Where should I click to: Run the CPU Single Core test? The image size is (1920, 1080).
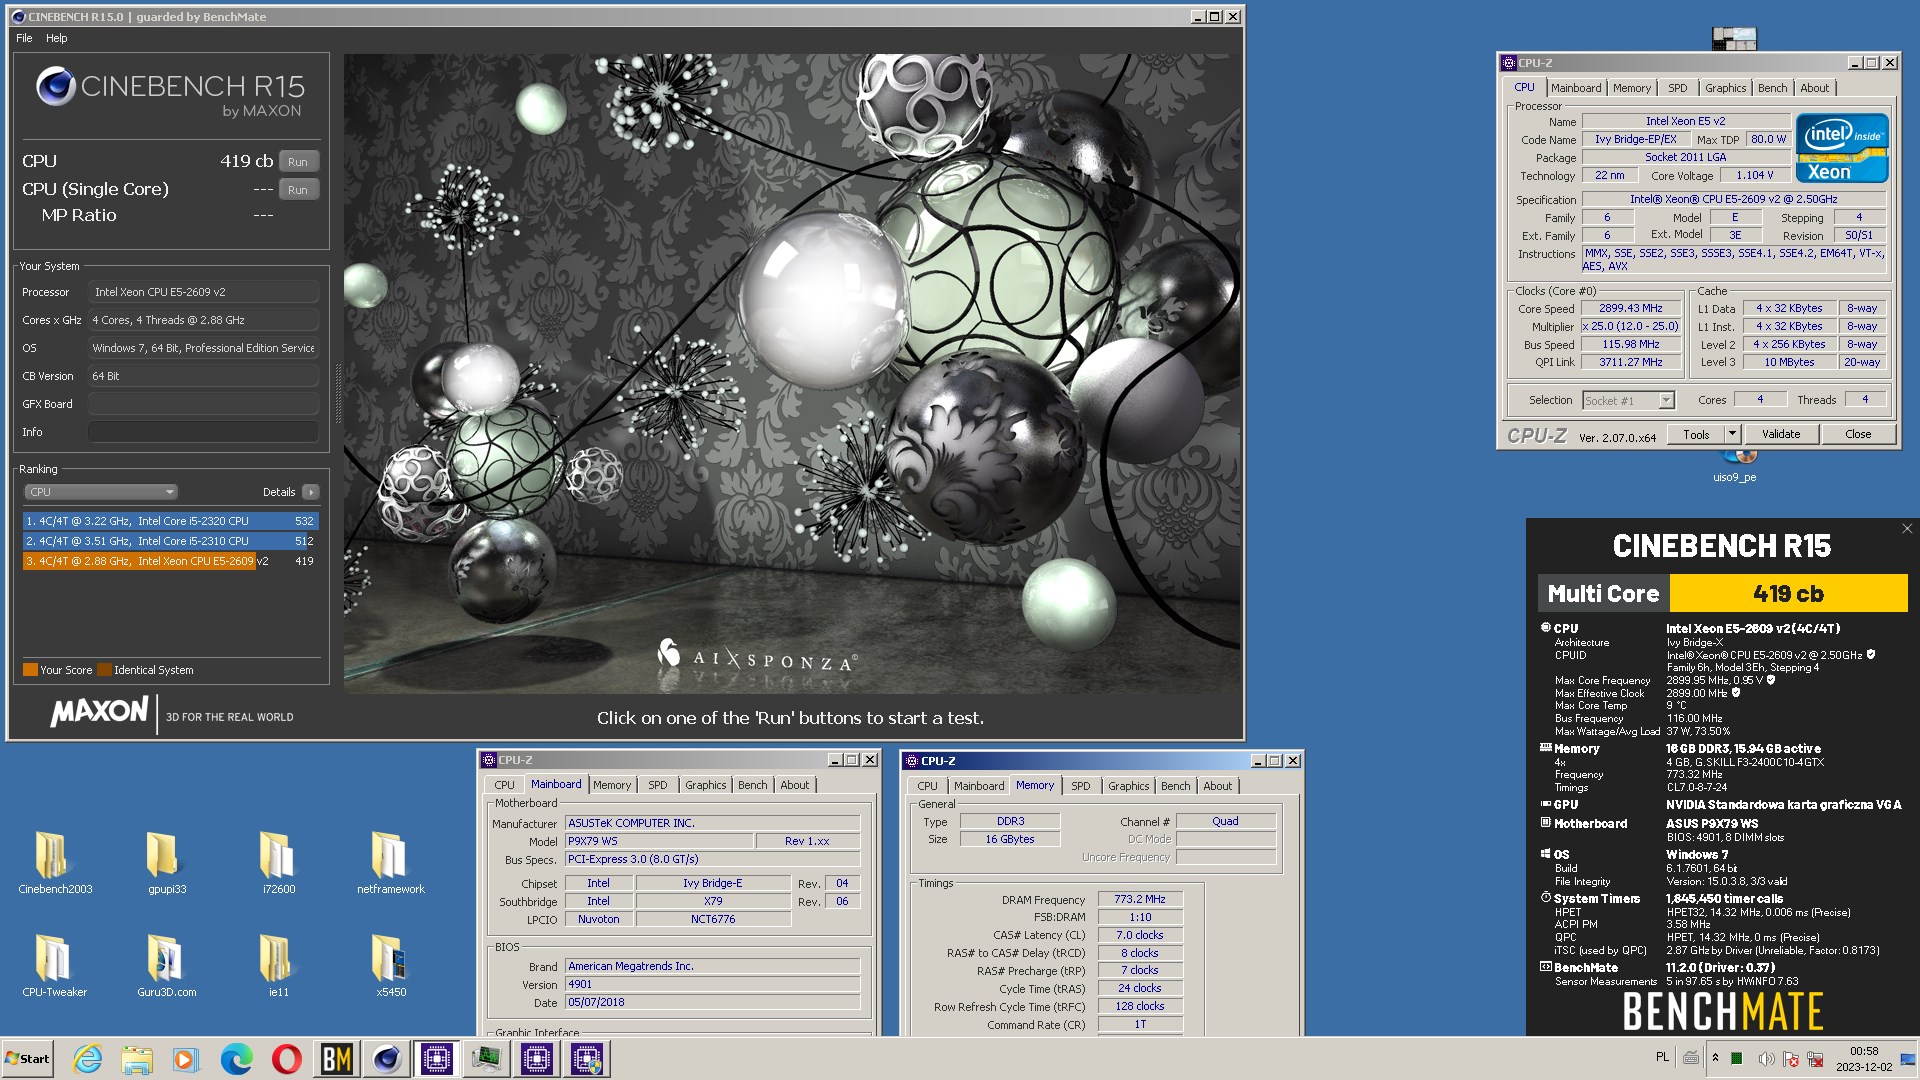298,189
